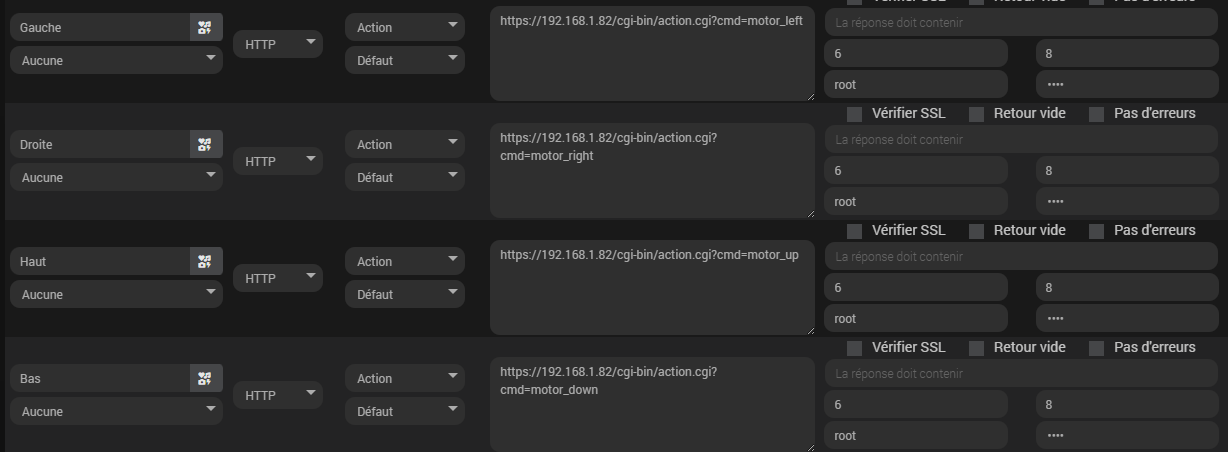This screenshot has height=452, width=1228.
Task: Toggle Retour vide for the Droite command
Action: pos(977,114)
